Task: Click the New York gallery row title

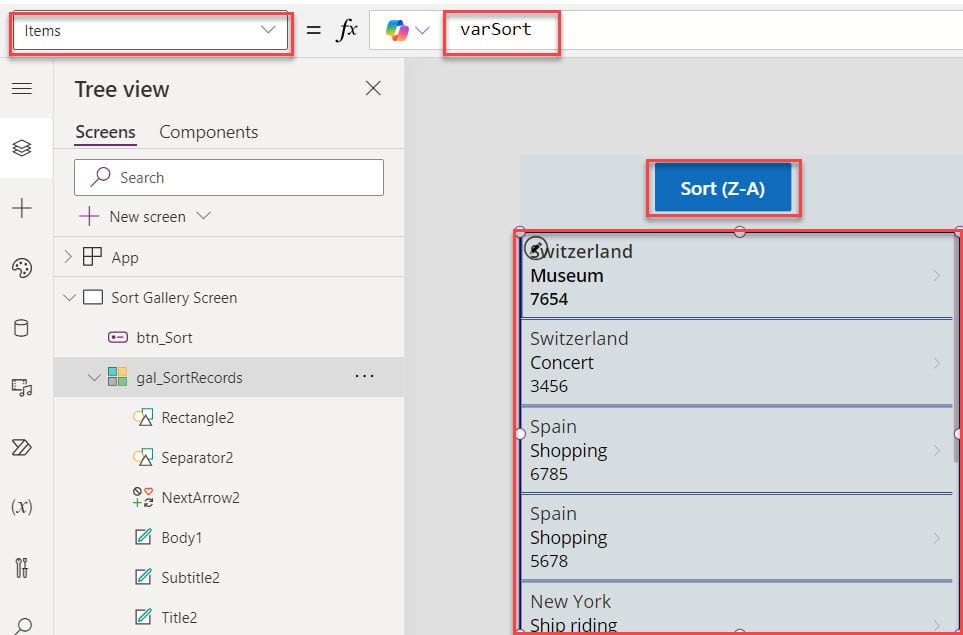Action: click(571, 601)
